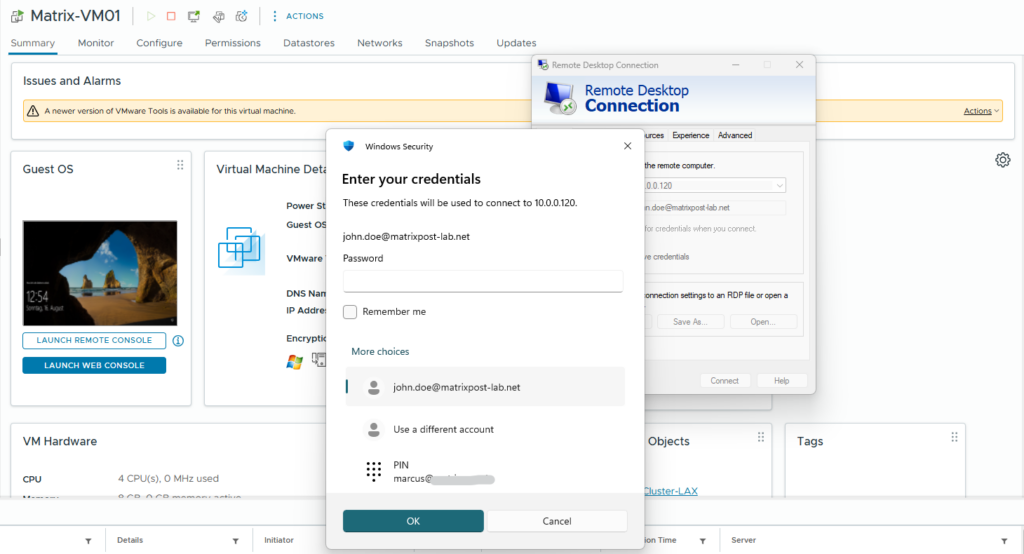
Task: Click the Matrix-VM01 virtual machine icon
Action: (x=17, y=16)
